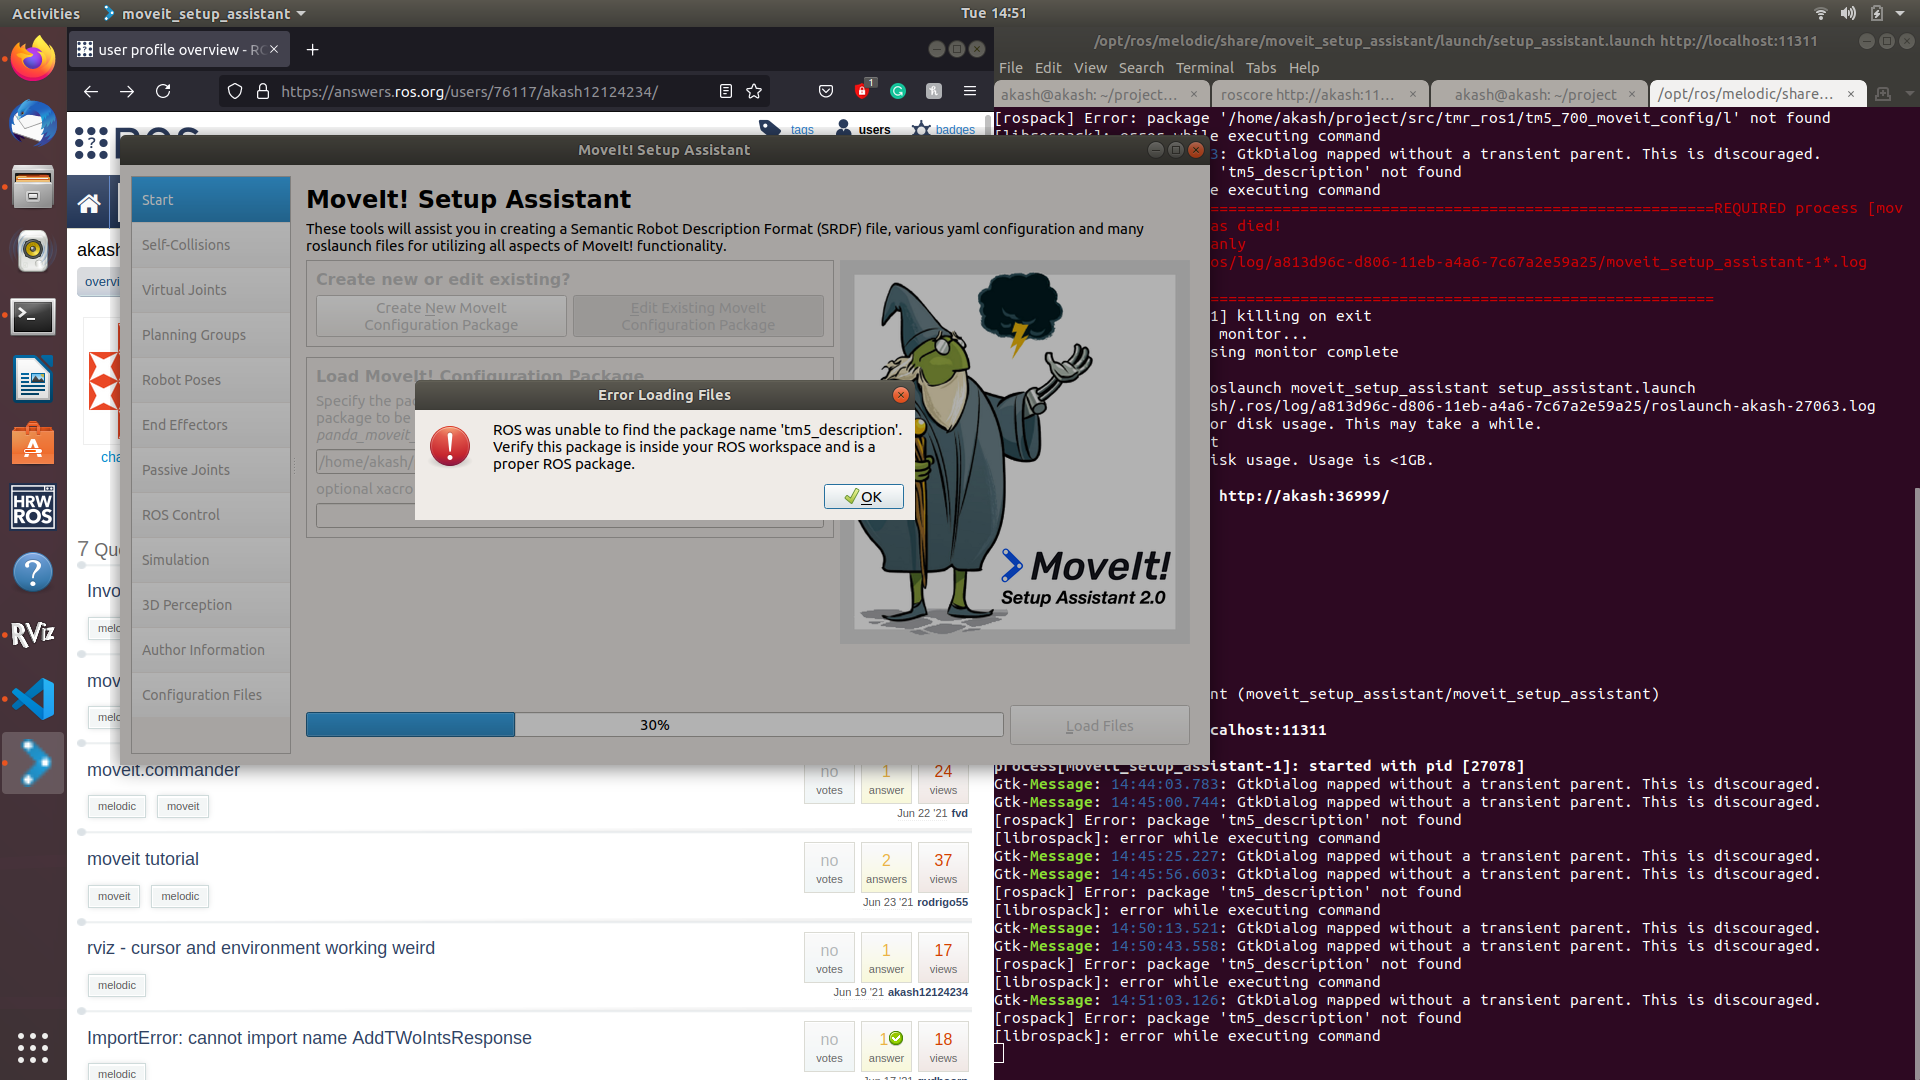The width and height of the screenshot is (1920, 1080).
Task: Select Configuration Files in the sidebar
Action: (x=211, y=695)
